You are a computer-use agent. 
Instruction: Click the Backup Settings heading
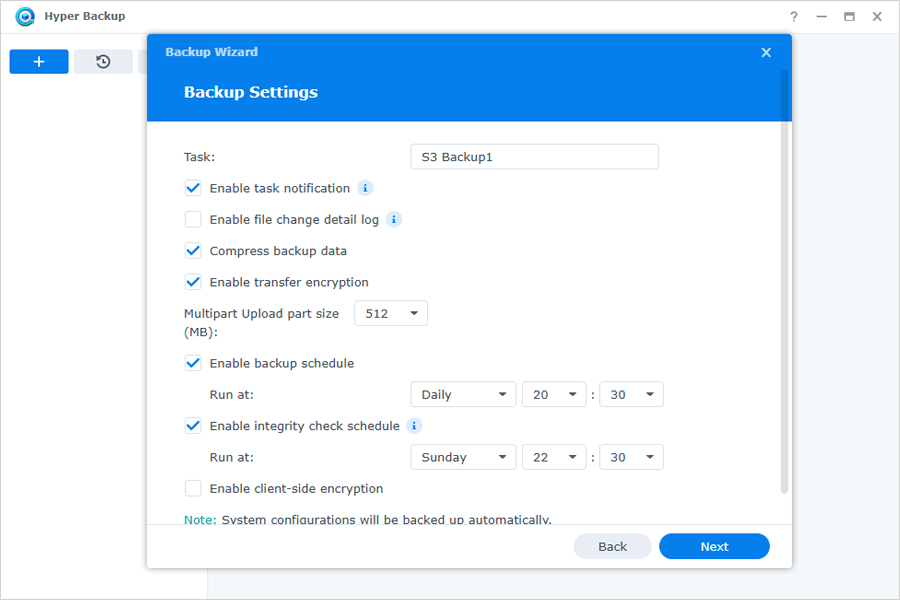[x=251, y=92]
